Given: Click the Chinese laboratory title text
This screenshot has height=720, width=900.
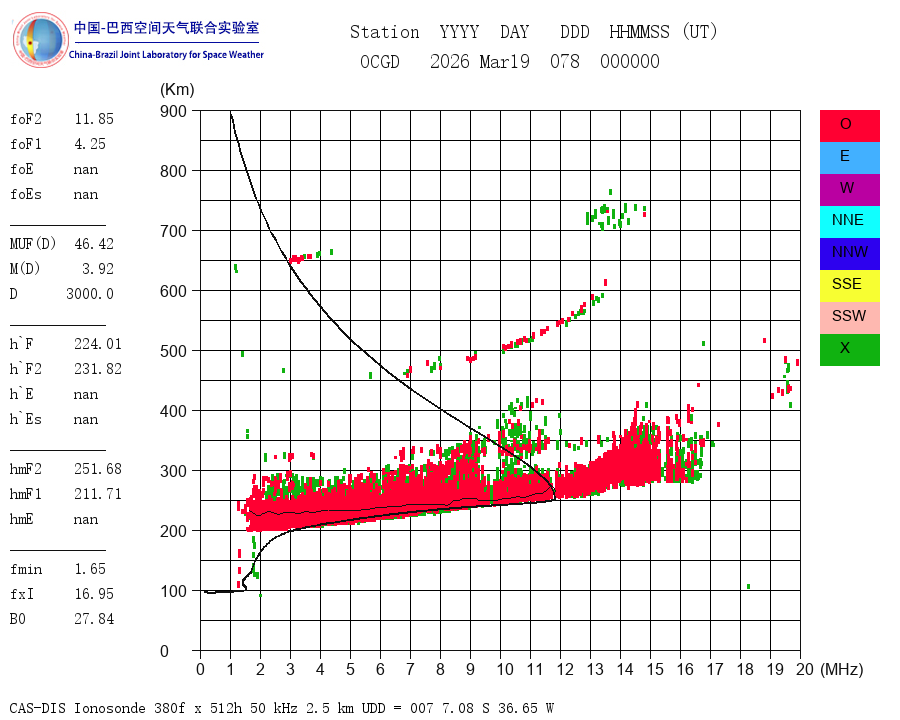Looking at the screenshot, I should pyautogui.click(x=166, y=28).
